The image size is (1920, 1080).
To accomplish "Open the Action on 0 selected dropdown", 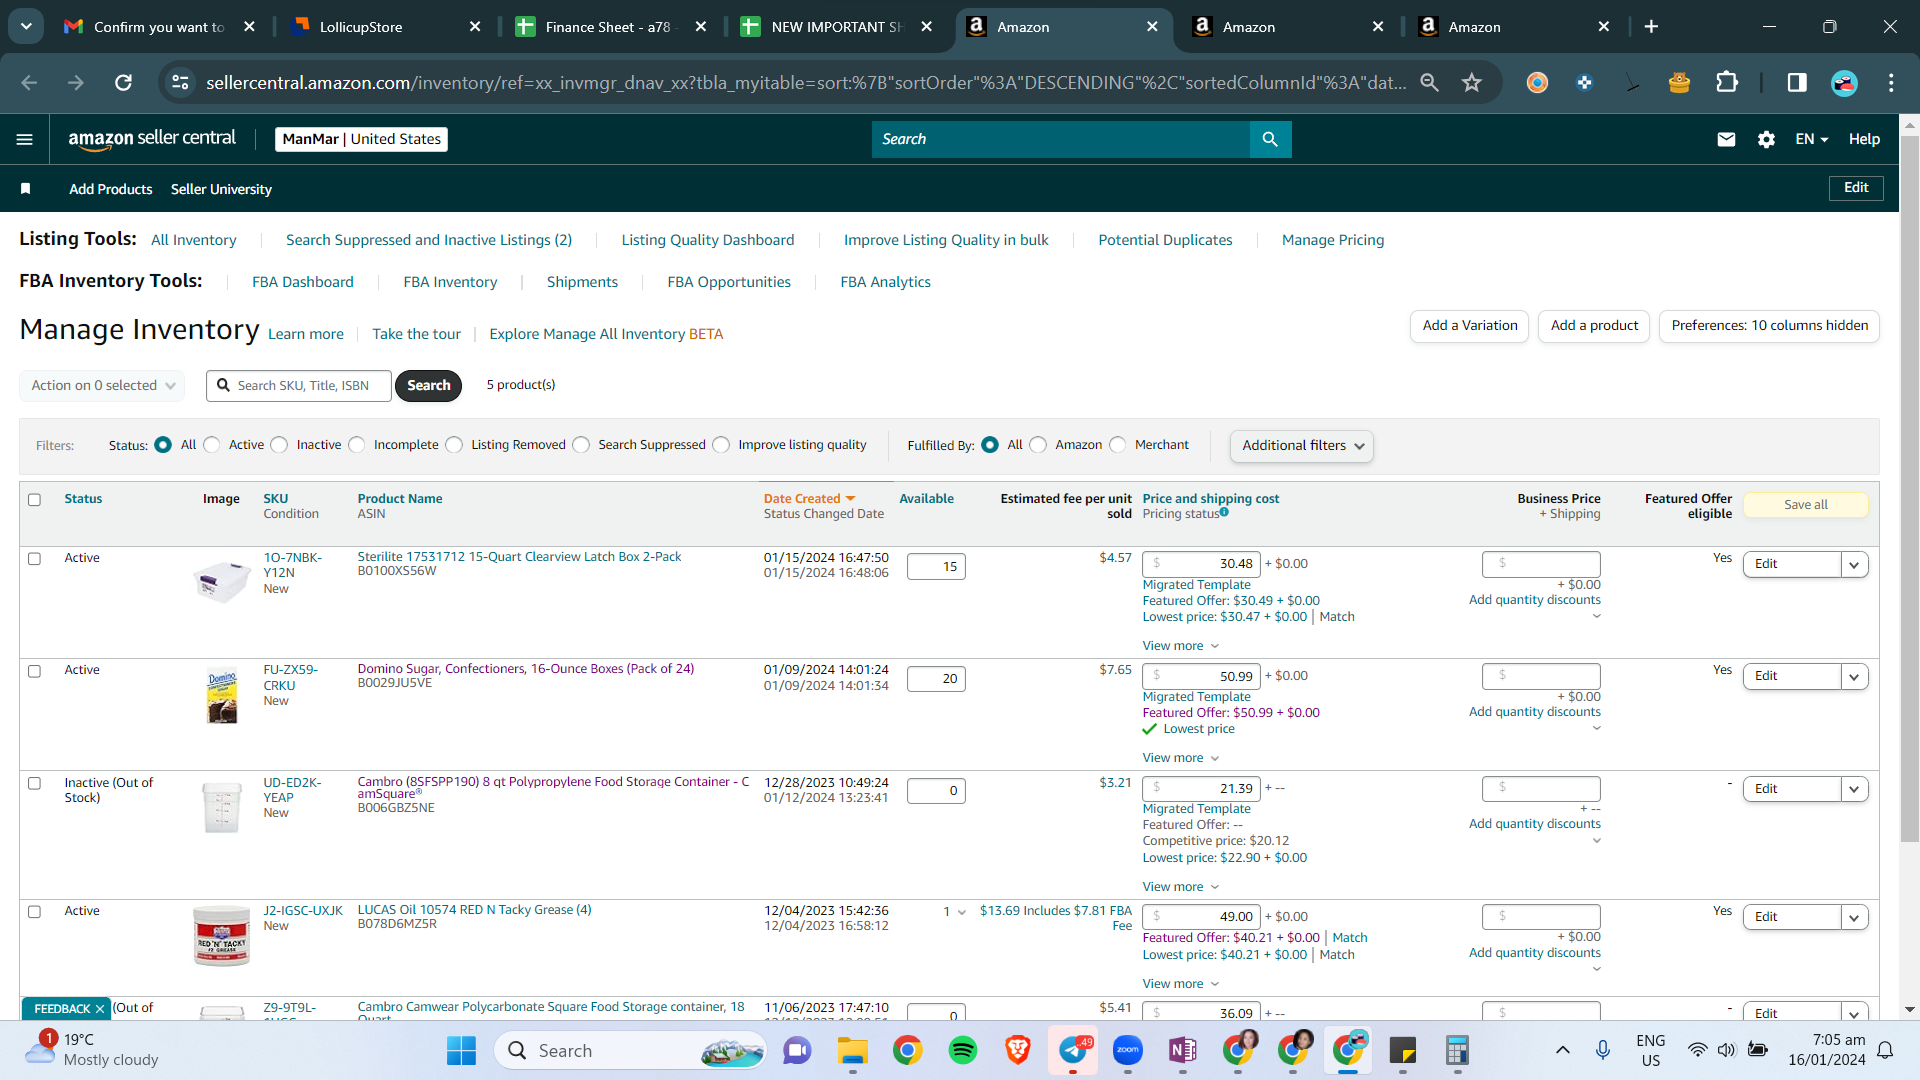I will 102,386.
